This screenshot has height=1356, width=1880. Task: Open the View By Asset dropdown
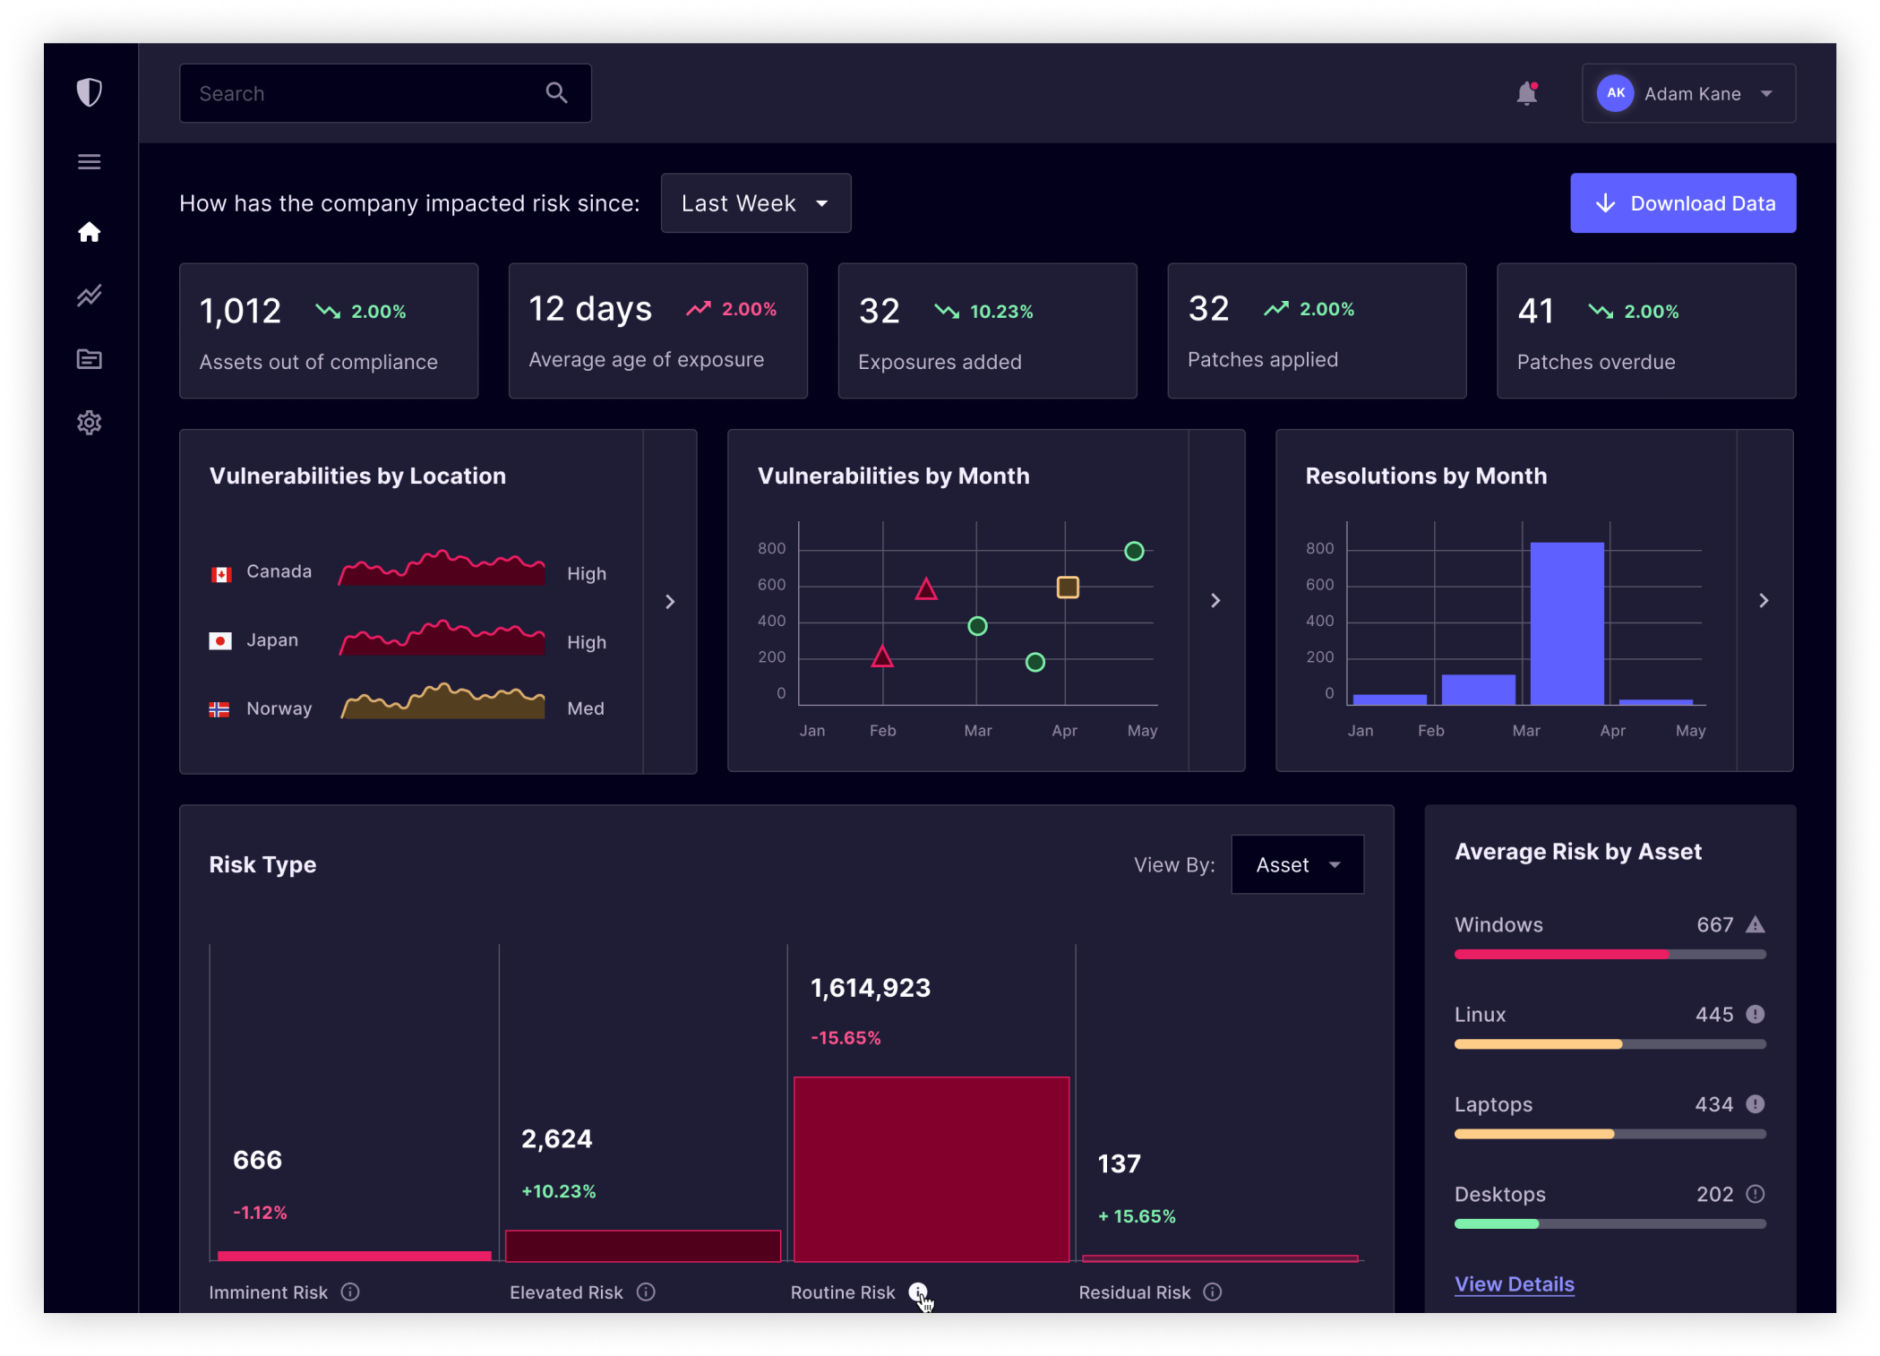(1297, 864)
